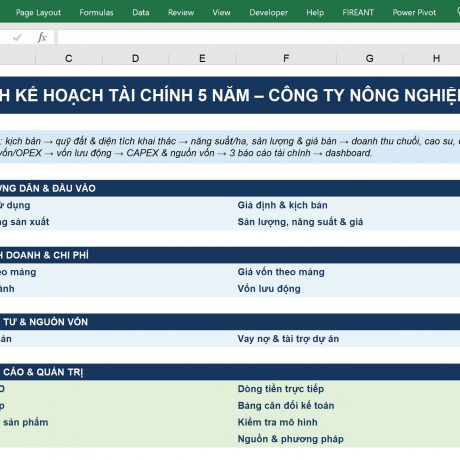Open the Formulas ribbon tab

[96, 13]
